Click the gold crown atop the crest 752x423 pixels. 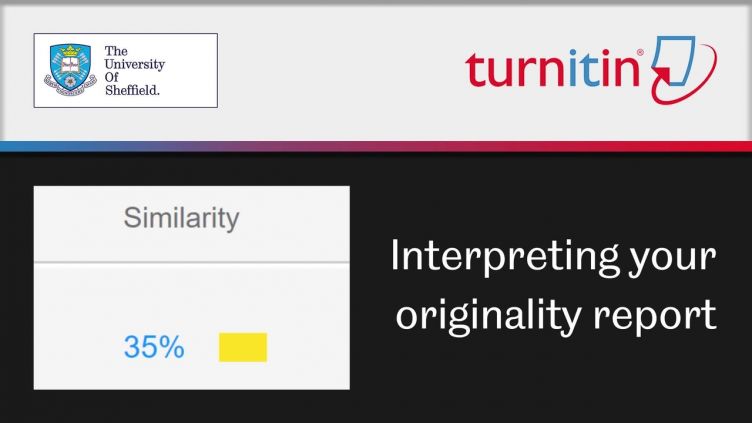[70, 50]
